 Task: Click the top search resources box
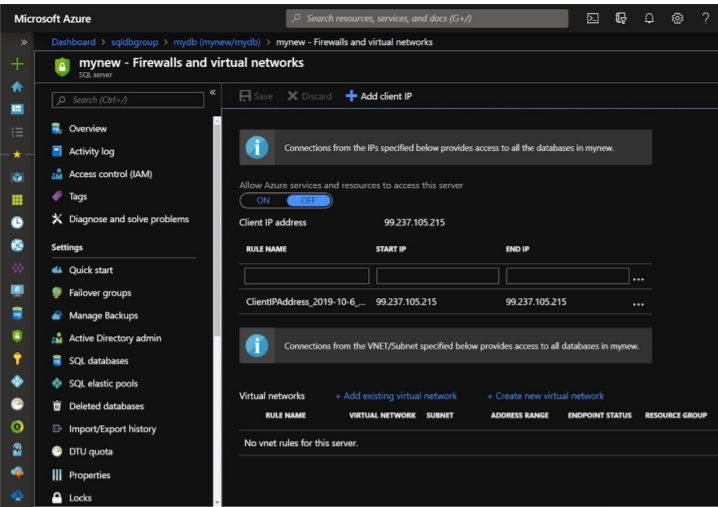427,18
